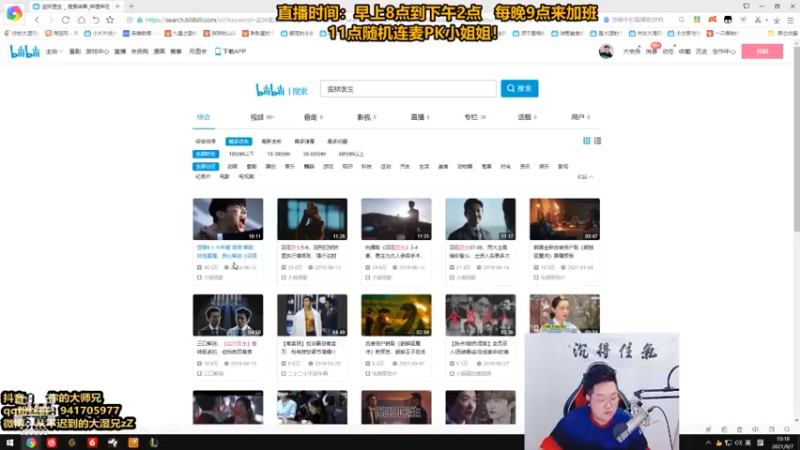Click the browser forward arrow
Screen dimensions: 800x450
coord(50,20)
